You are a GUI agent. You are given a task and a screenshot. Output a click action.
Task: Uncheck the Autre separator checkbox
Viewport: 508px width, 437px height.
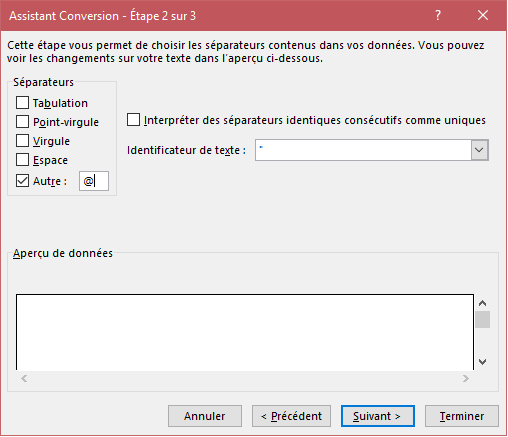pos(22,181)
